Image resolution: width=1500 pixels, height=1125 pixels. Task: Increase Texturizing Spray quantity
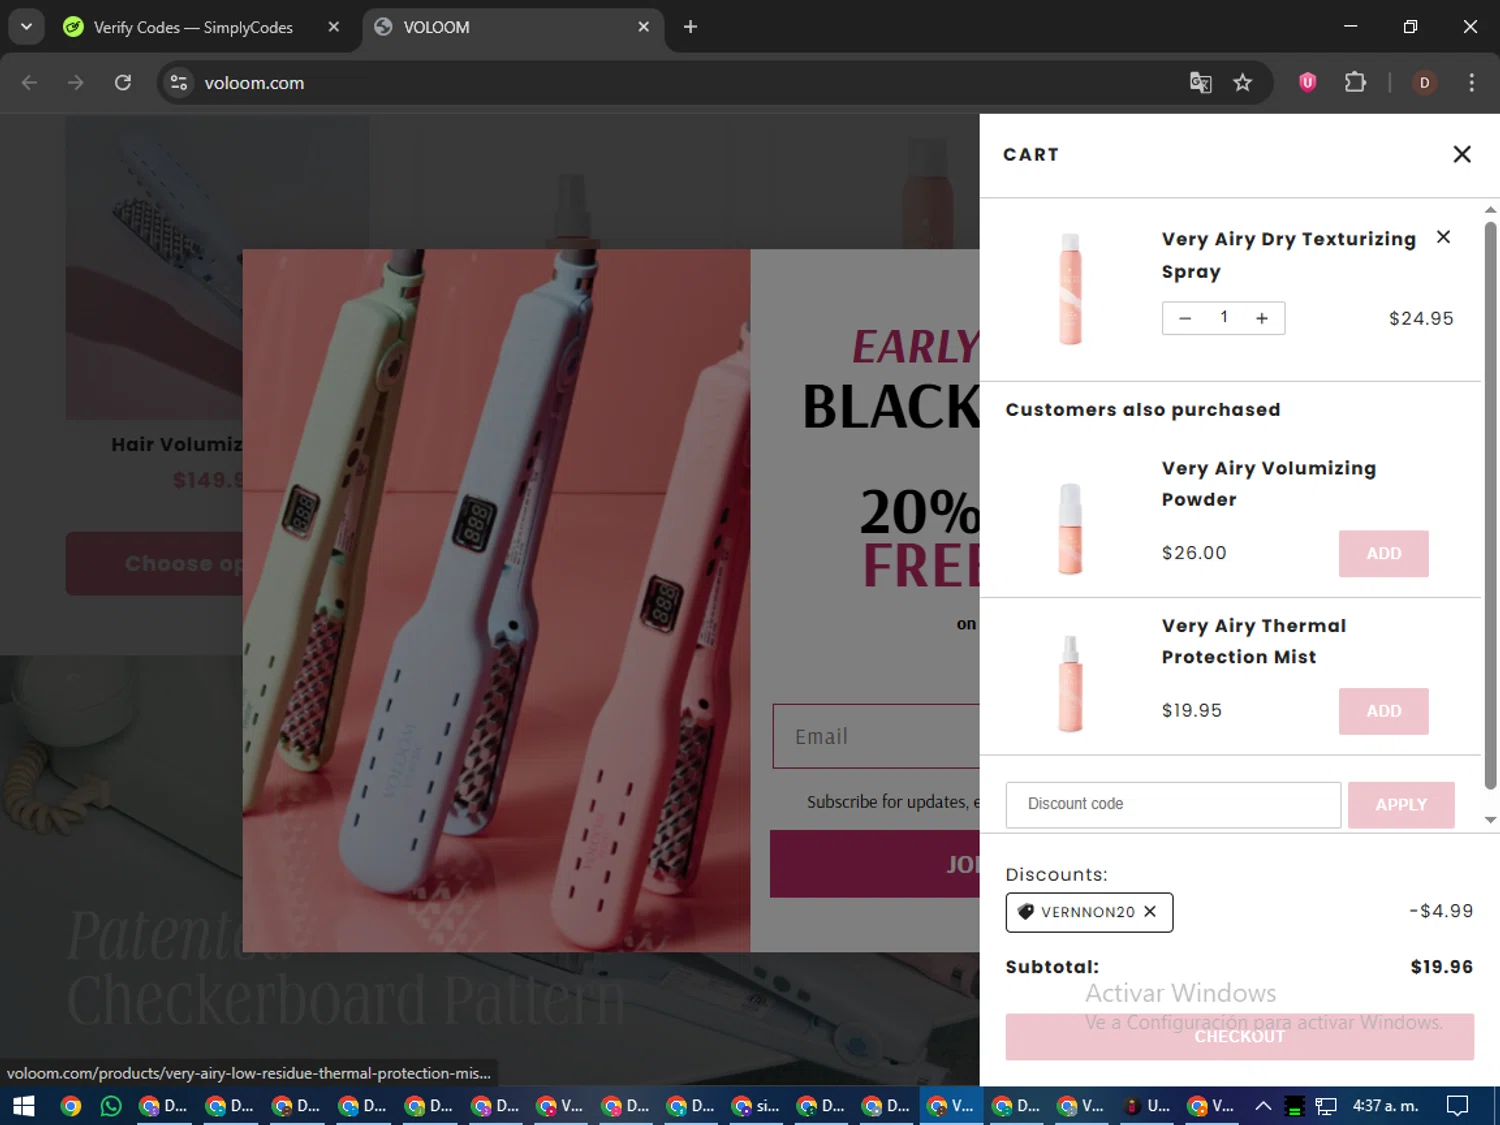point(1262,318)
